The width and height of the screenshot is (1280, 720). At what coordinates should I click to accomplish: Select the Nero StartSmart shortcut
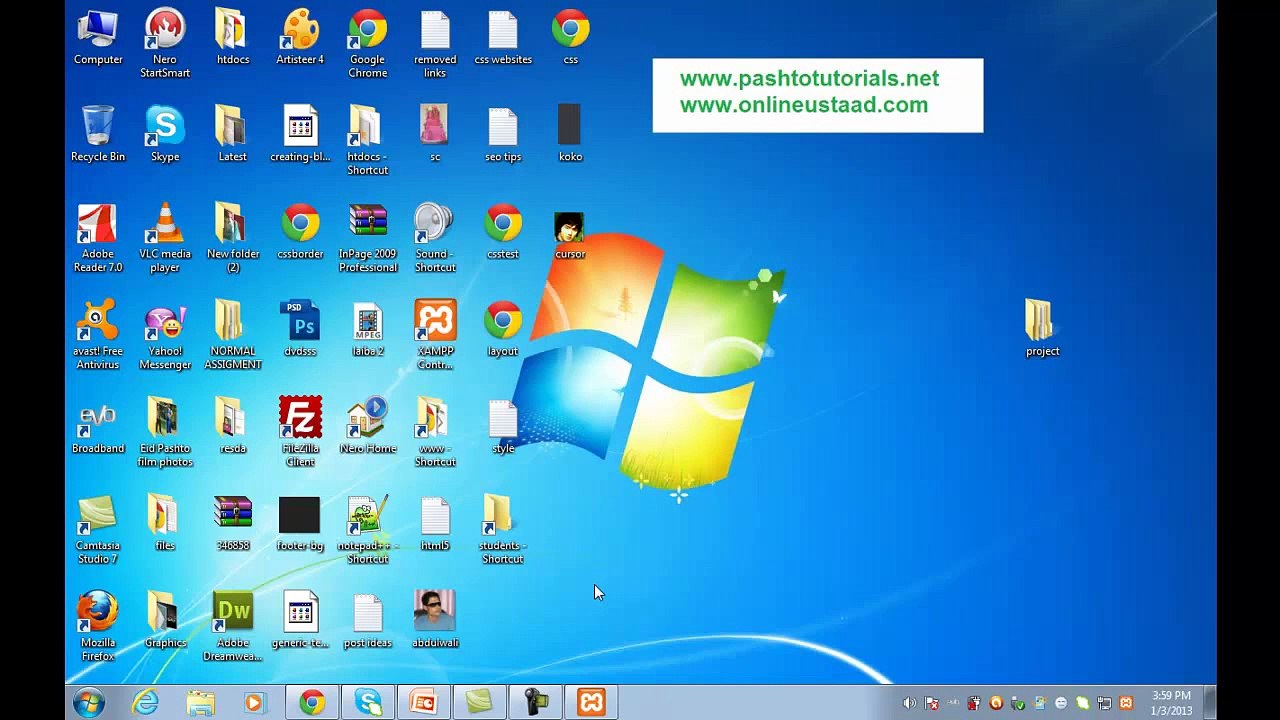pyautogui.click(x=165, y=42)
